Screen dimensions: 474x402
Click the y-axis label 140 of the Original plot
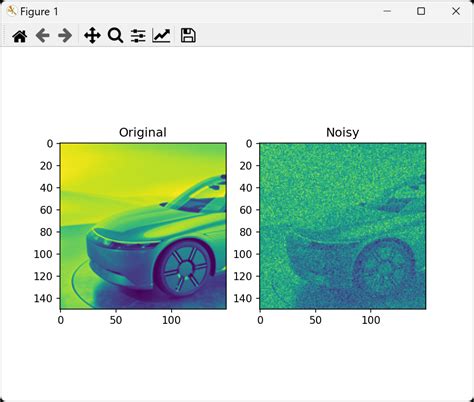[43, 298]
